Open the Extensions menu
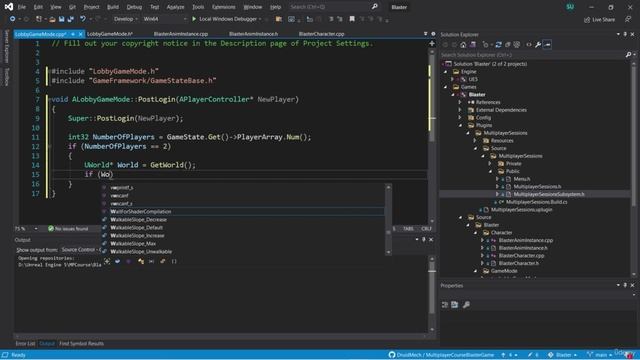The width and height of the screenshot is (640, 360). [223, 7]
